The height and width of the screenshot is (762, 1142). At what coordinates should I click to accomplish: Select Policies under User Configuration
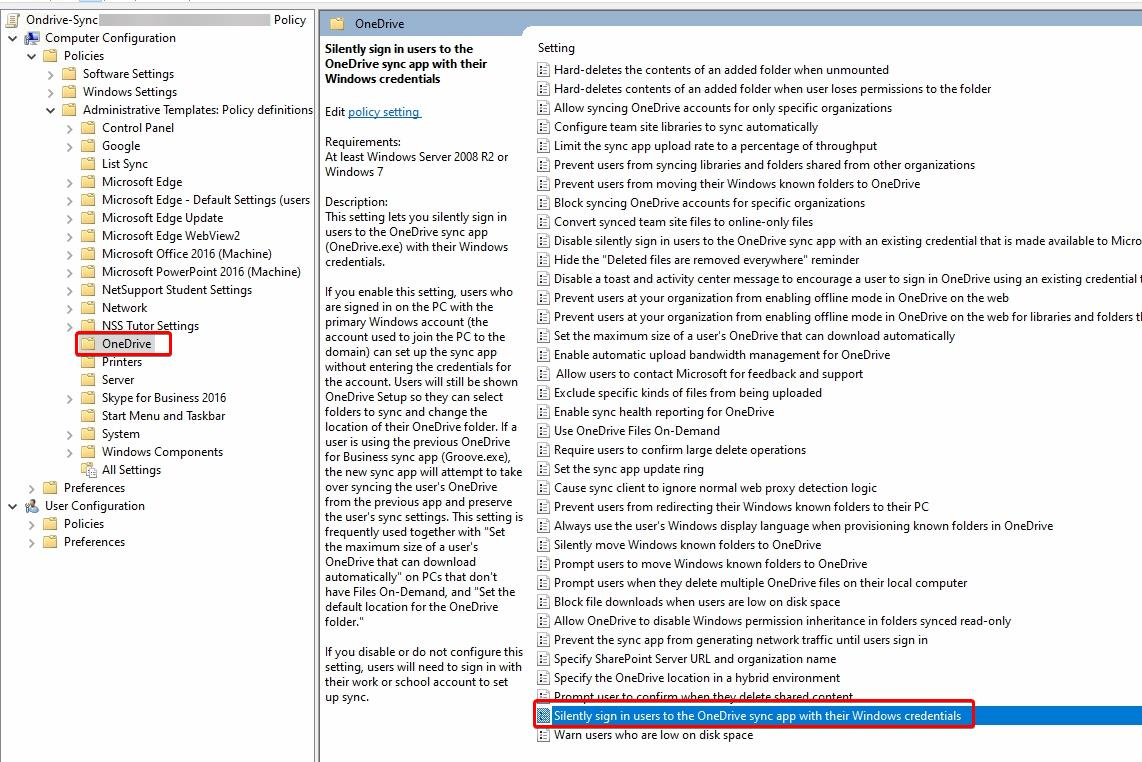(x=84, y=524)
